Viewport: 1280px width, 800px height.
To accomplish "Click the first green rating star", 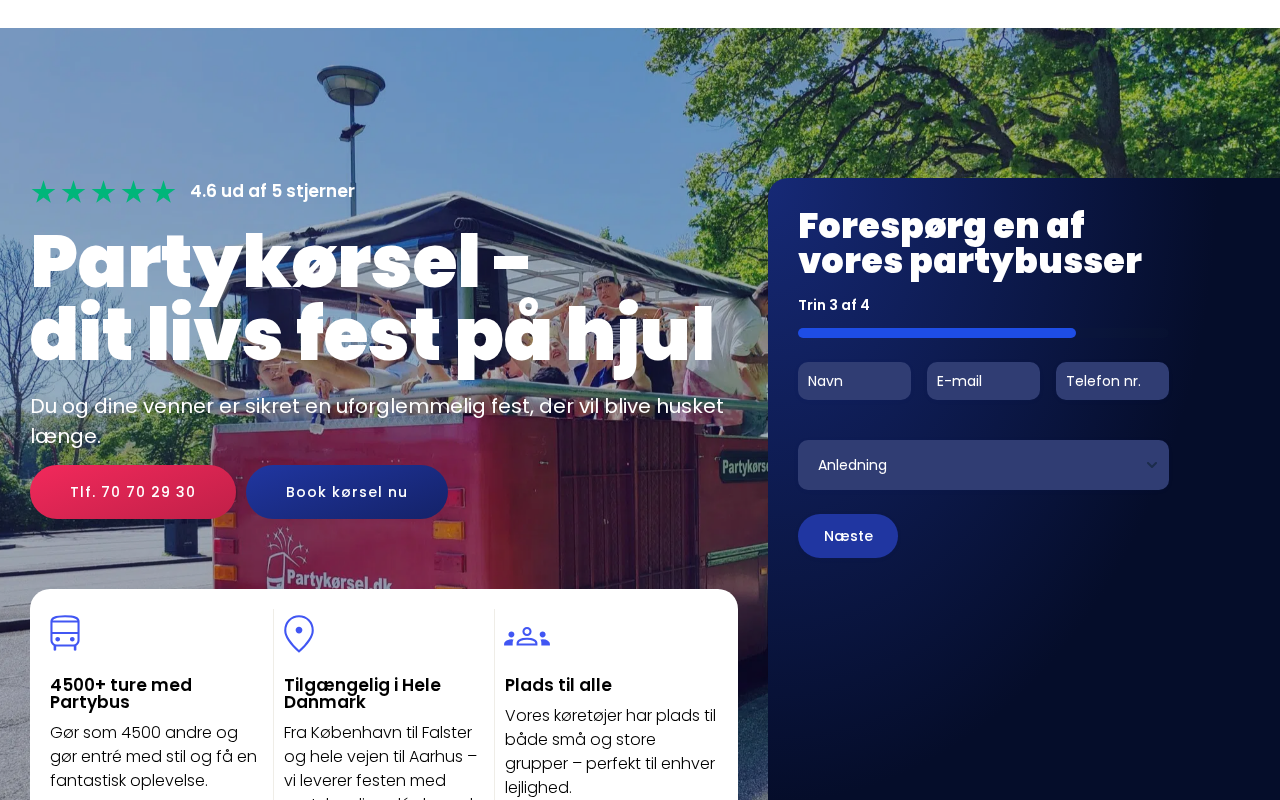I will (43, 192).
